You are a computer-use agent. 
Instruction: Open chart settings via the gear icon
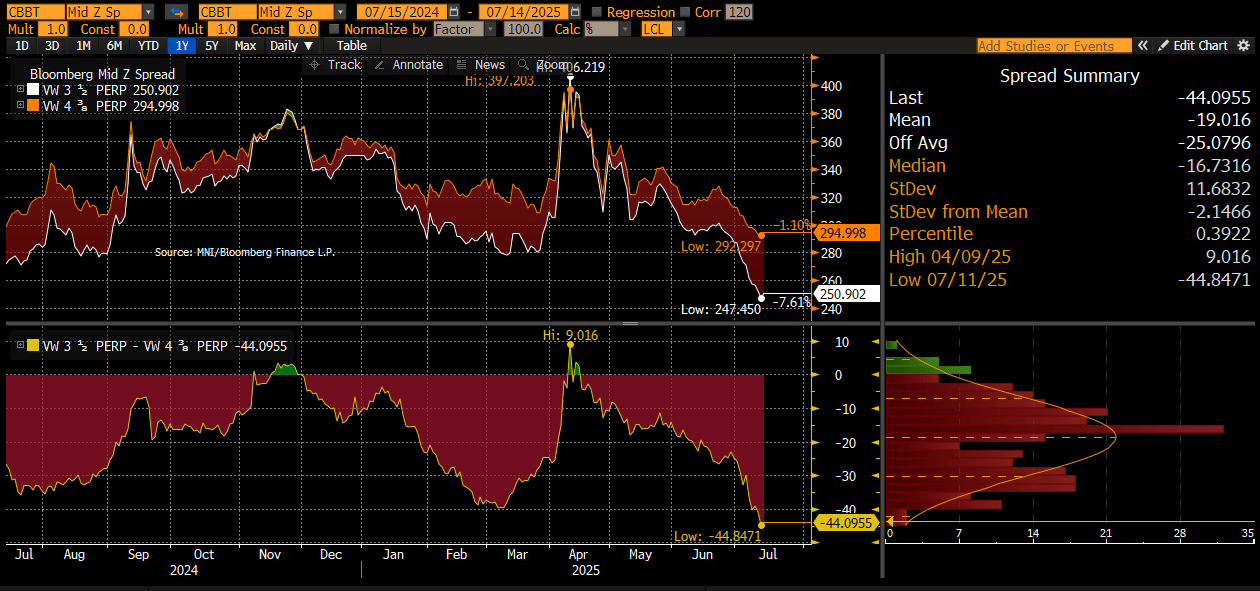pyautogui.click(x=1242, y=45)
